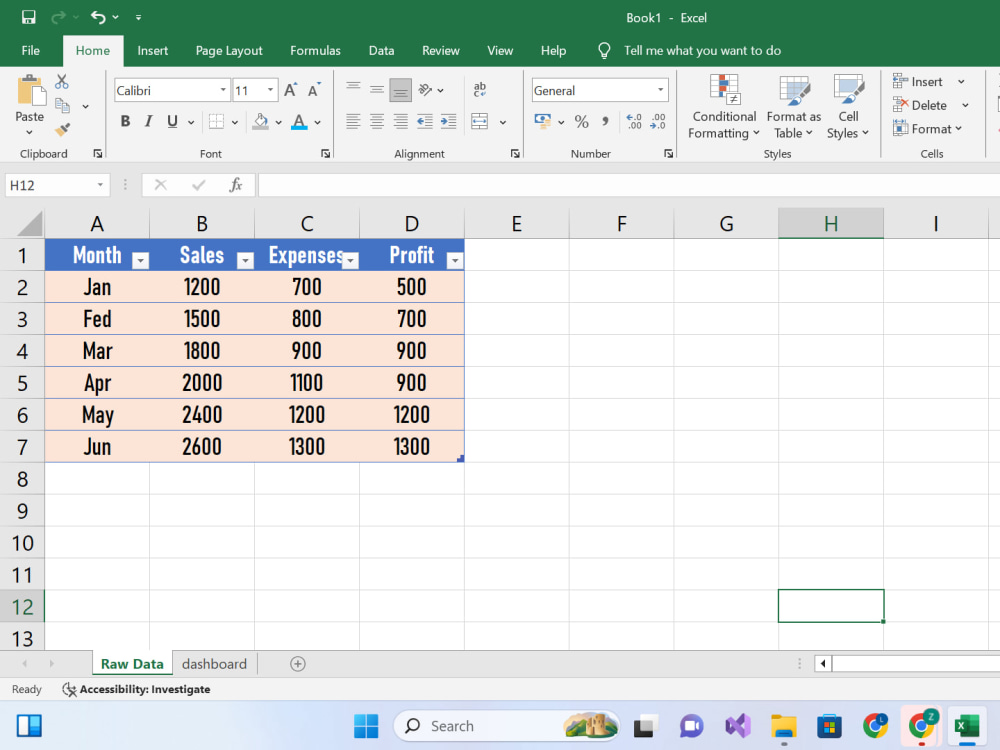The width and height of the screenshot is (1000, 750).
Task: Click the Decrease Indent icon
Action: point(425,121)
